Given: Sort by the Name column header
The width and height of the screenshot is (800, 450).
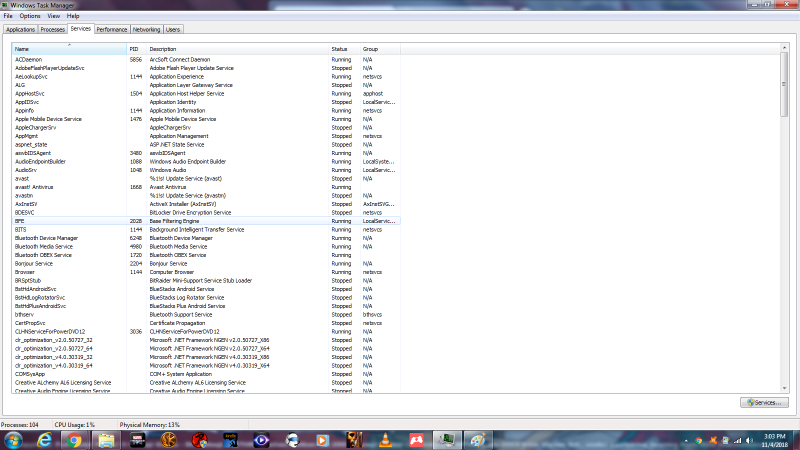Looking at the screenshot, I should [69, 49].
